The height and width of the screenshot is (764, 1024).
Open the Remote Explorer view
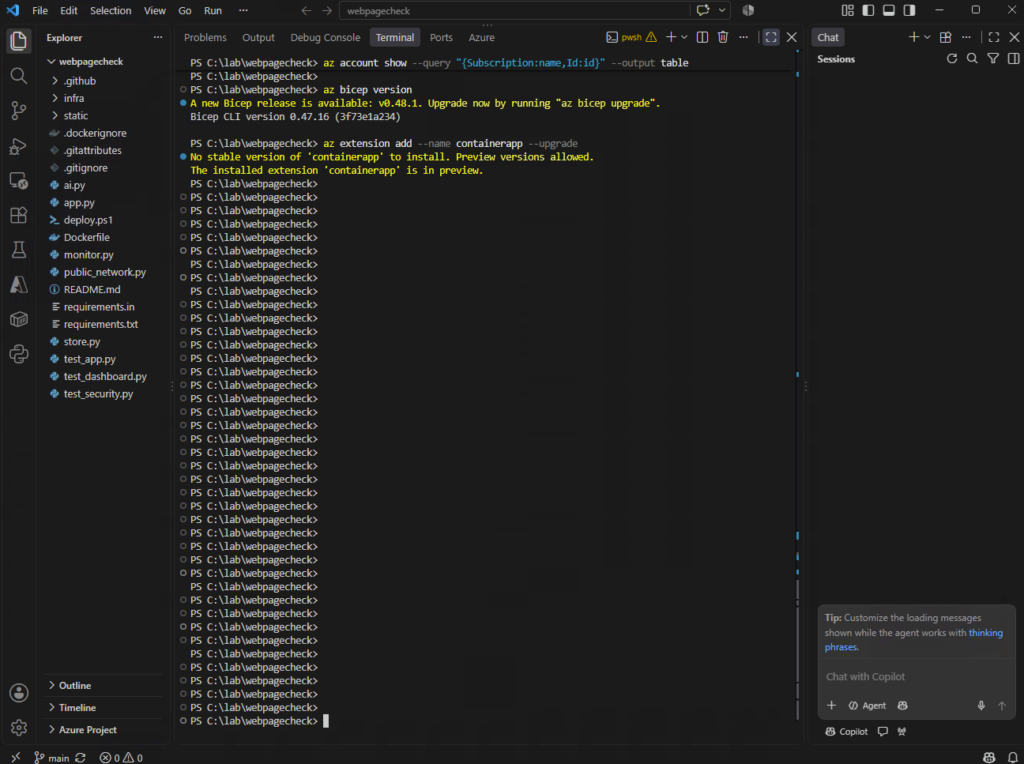(18, 181)
